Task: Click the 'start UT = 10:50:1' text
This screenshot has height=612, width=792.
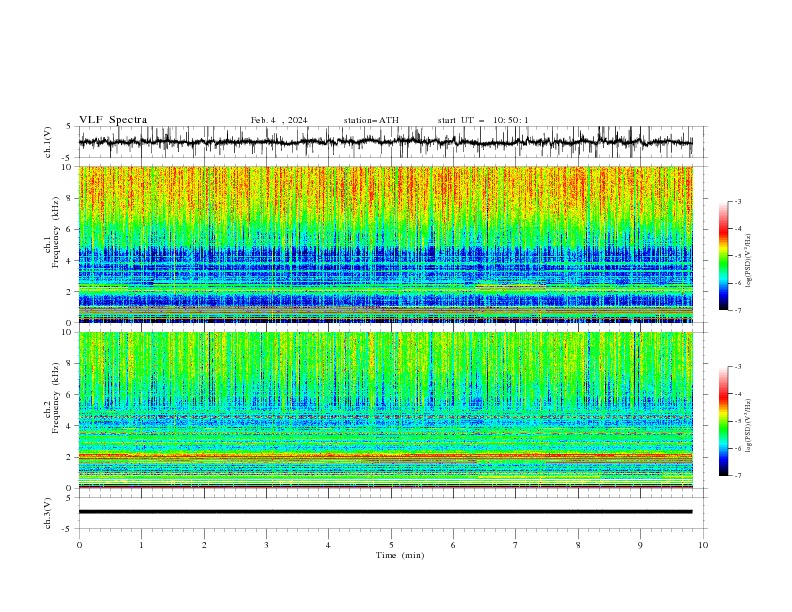Action: click(x=483, y=120)
